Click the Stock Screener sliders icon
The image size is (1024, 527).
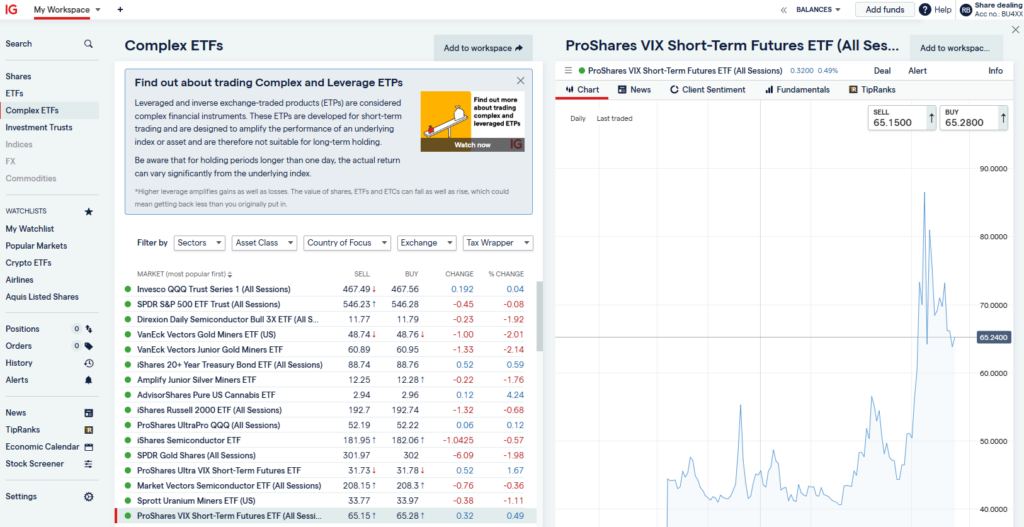click(89, 464)
